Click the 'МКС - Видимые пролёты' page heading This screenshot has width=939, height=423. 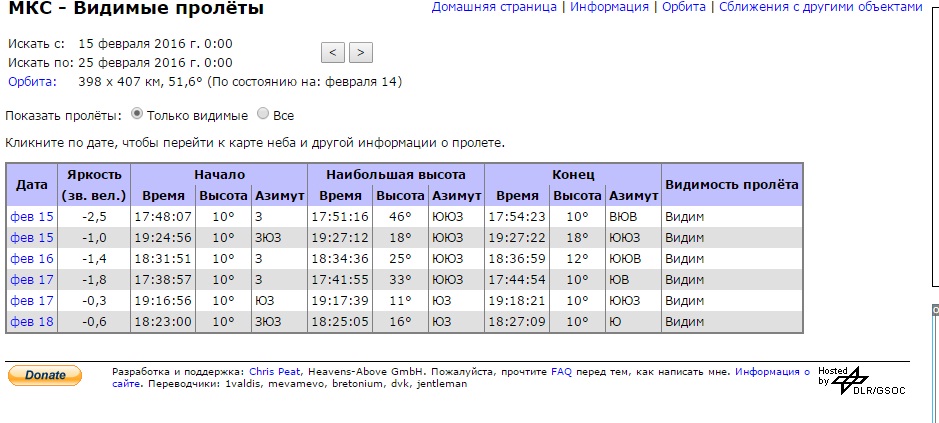(136, 8)
